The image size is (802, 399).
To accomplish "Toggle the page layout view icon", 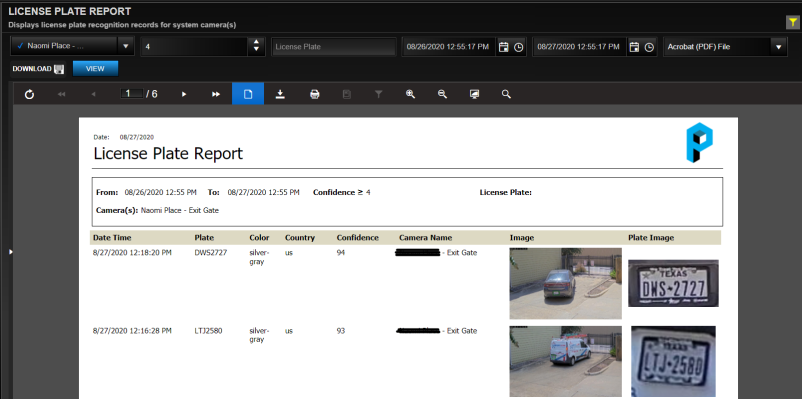I will [248, 94].
